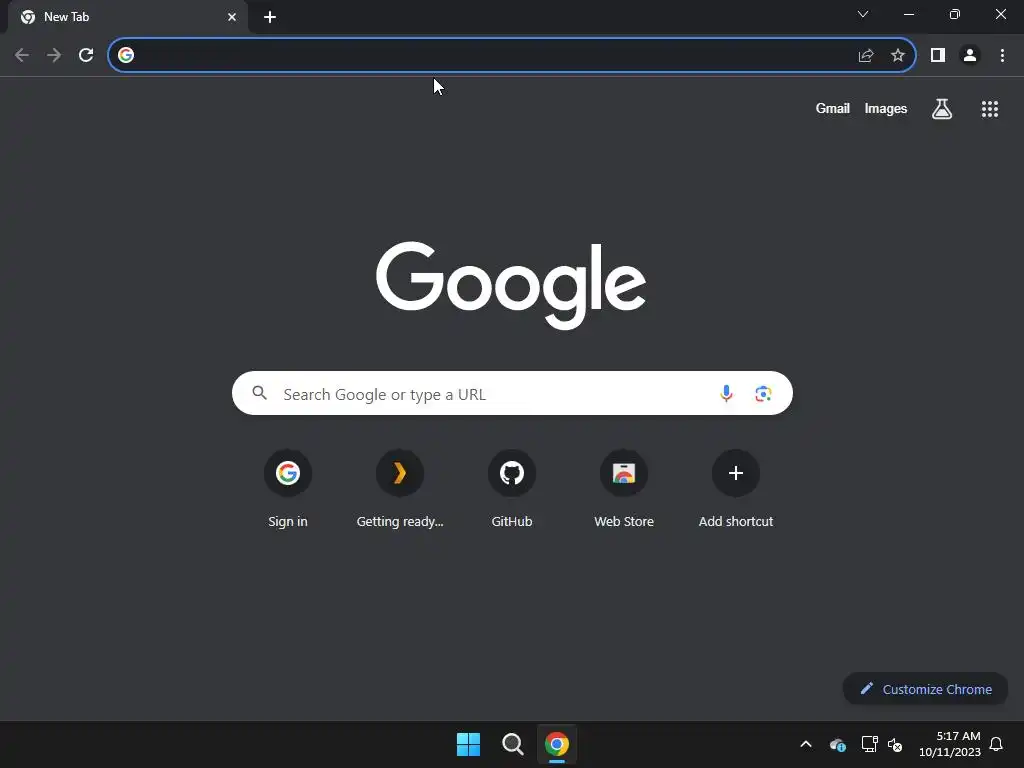
Task: Click muted volume tray icon
Action: click(x=895, y=744)
